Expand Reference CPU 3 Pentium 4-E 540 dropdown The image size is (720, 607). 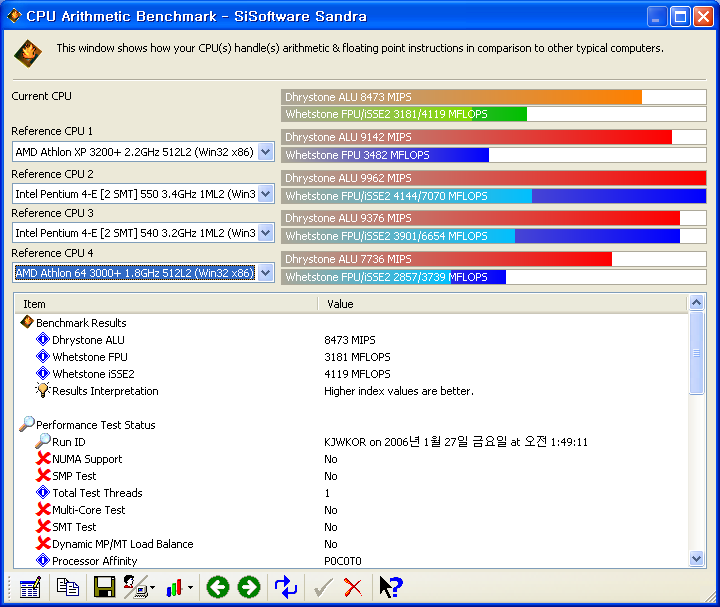(266, 233)
